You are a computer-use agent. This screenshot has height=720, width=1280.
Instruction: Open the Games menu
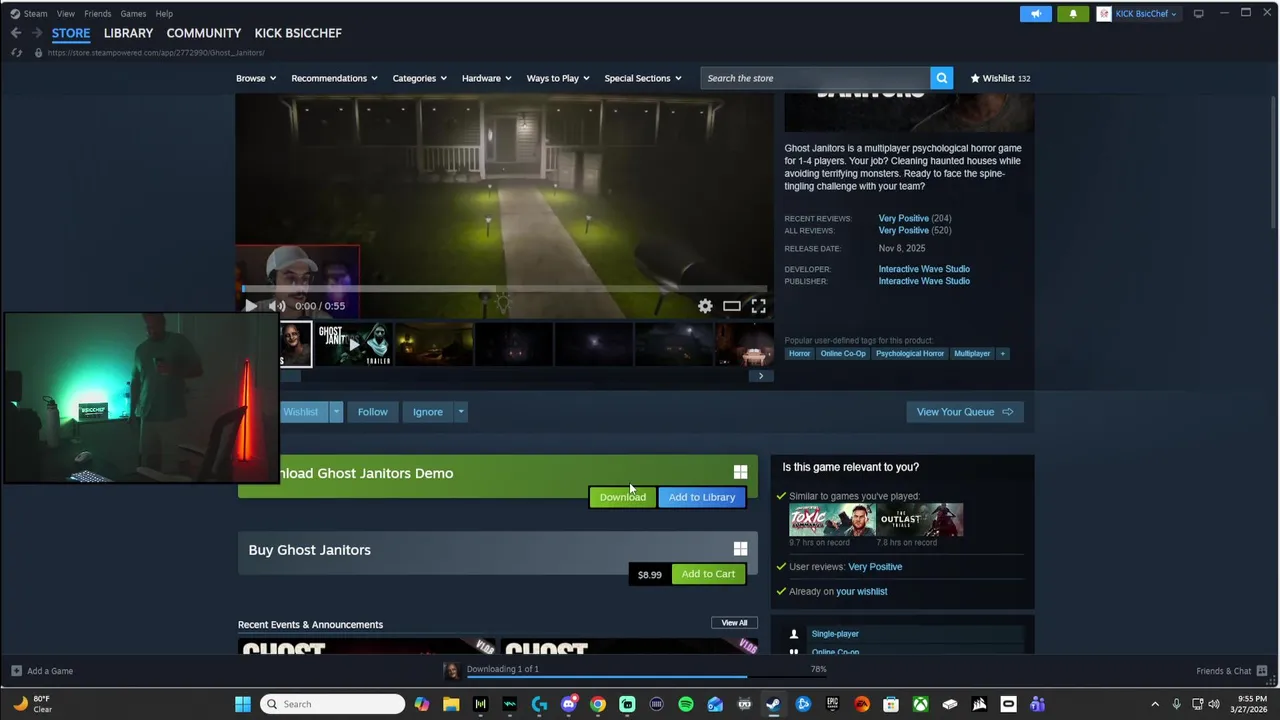point(133,14)
